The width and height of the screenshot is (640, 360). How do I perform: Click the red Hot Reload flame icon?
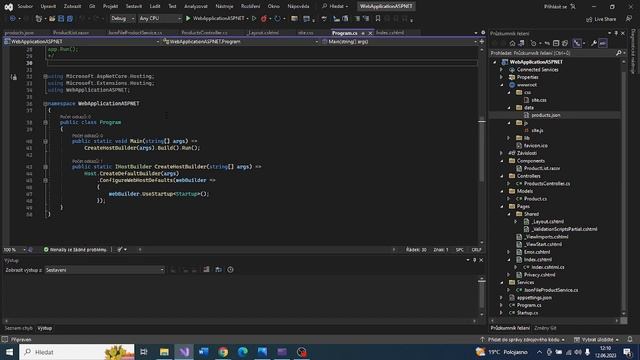264,18
